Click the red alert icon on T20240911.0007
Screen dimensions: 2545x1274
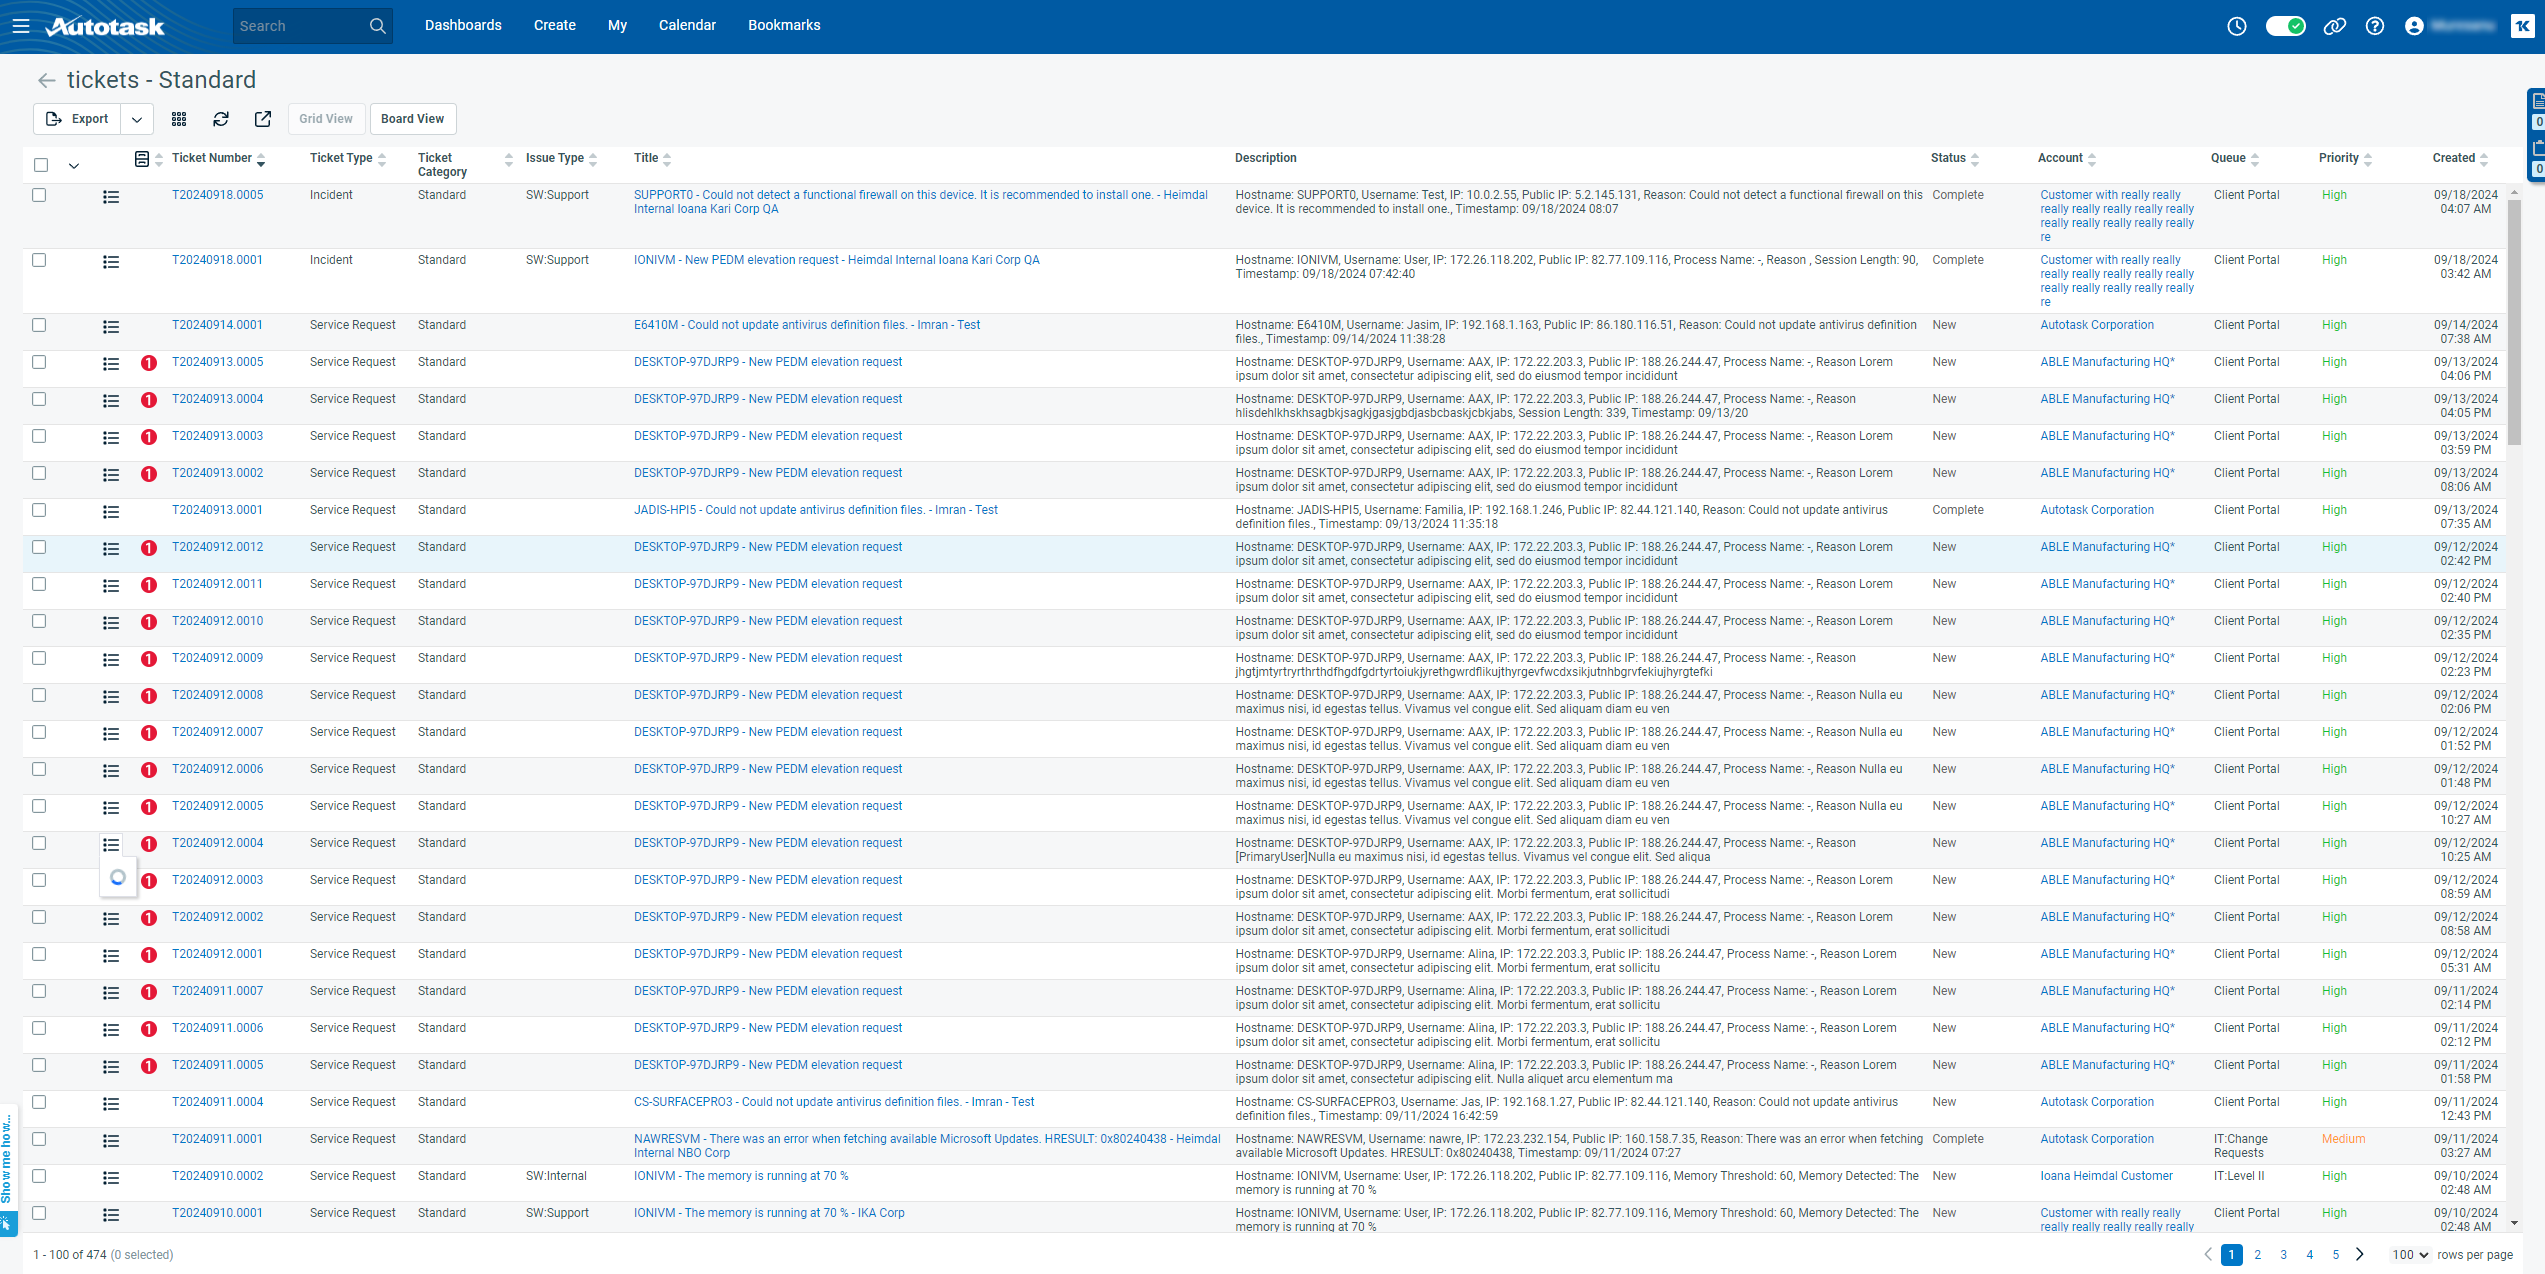click(149, 992)
